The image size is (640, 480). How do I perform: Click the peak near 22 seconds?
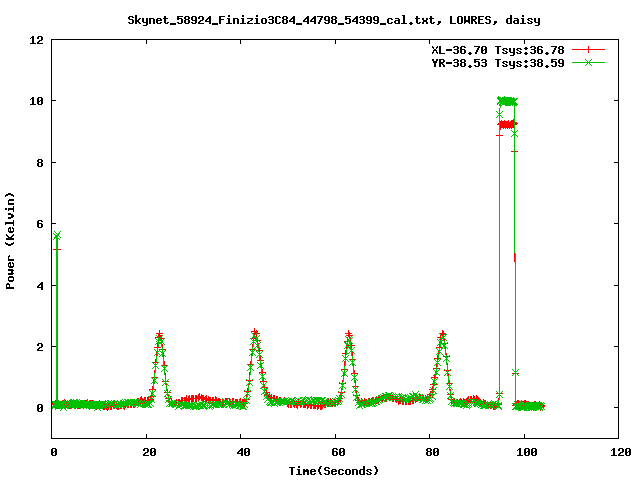(x=160, y=336)
